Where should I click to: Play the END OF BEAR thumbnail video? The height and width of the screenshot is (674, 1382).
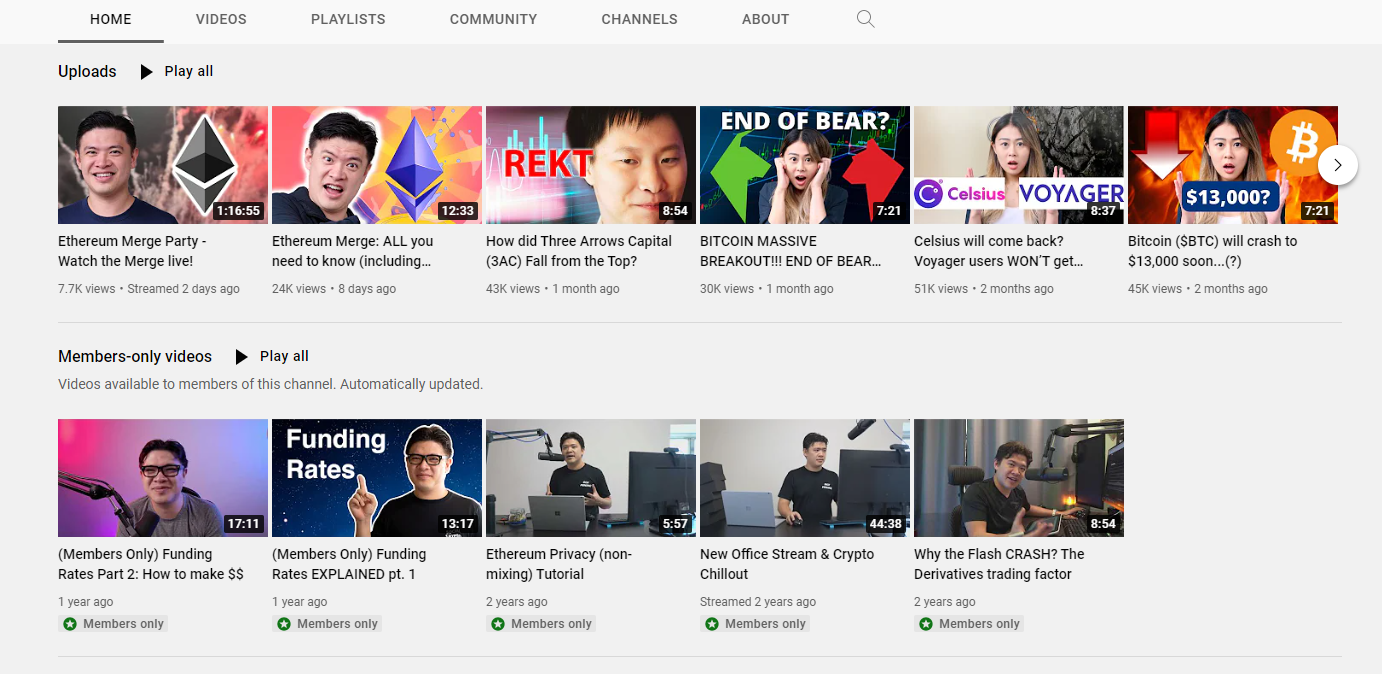[x=804, y=165]
